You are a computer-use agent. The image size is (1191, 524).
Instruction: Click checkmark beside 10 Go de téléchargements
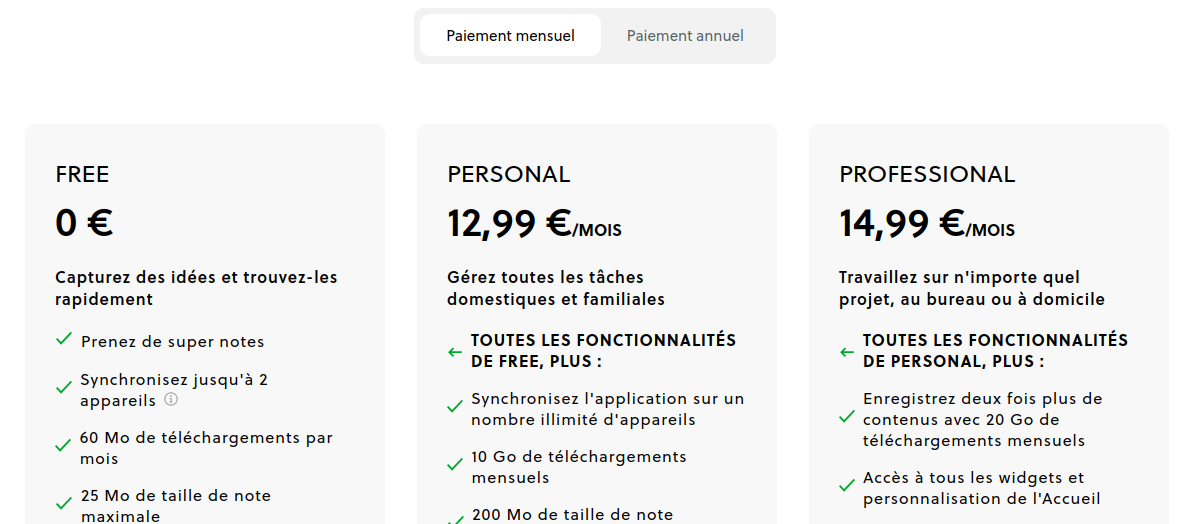click(x=456, y=465)
